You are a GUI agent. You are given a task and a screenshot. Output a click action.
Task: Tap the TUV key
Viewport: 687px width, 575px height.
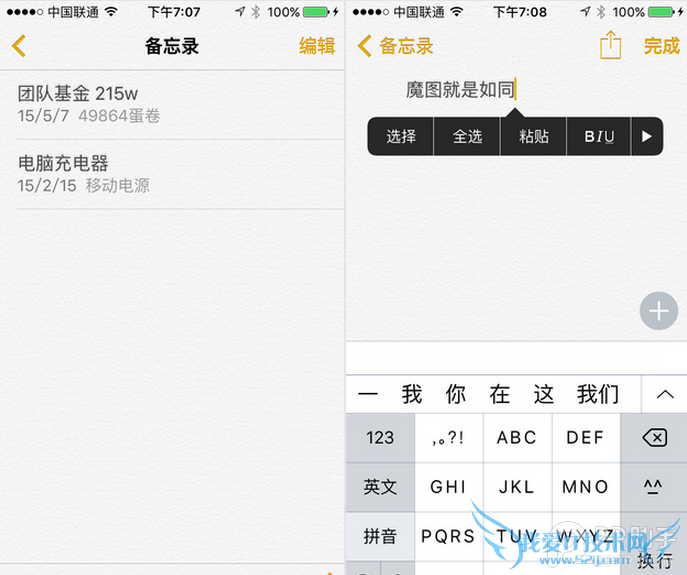(517, 536)
